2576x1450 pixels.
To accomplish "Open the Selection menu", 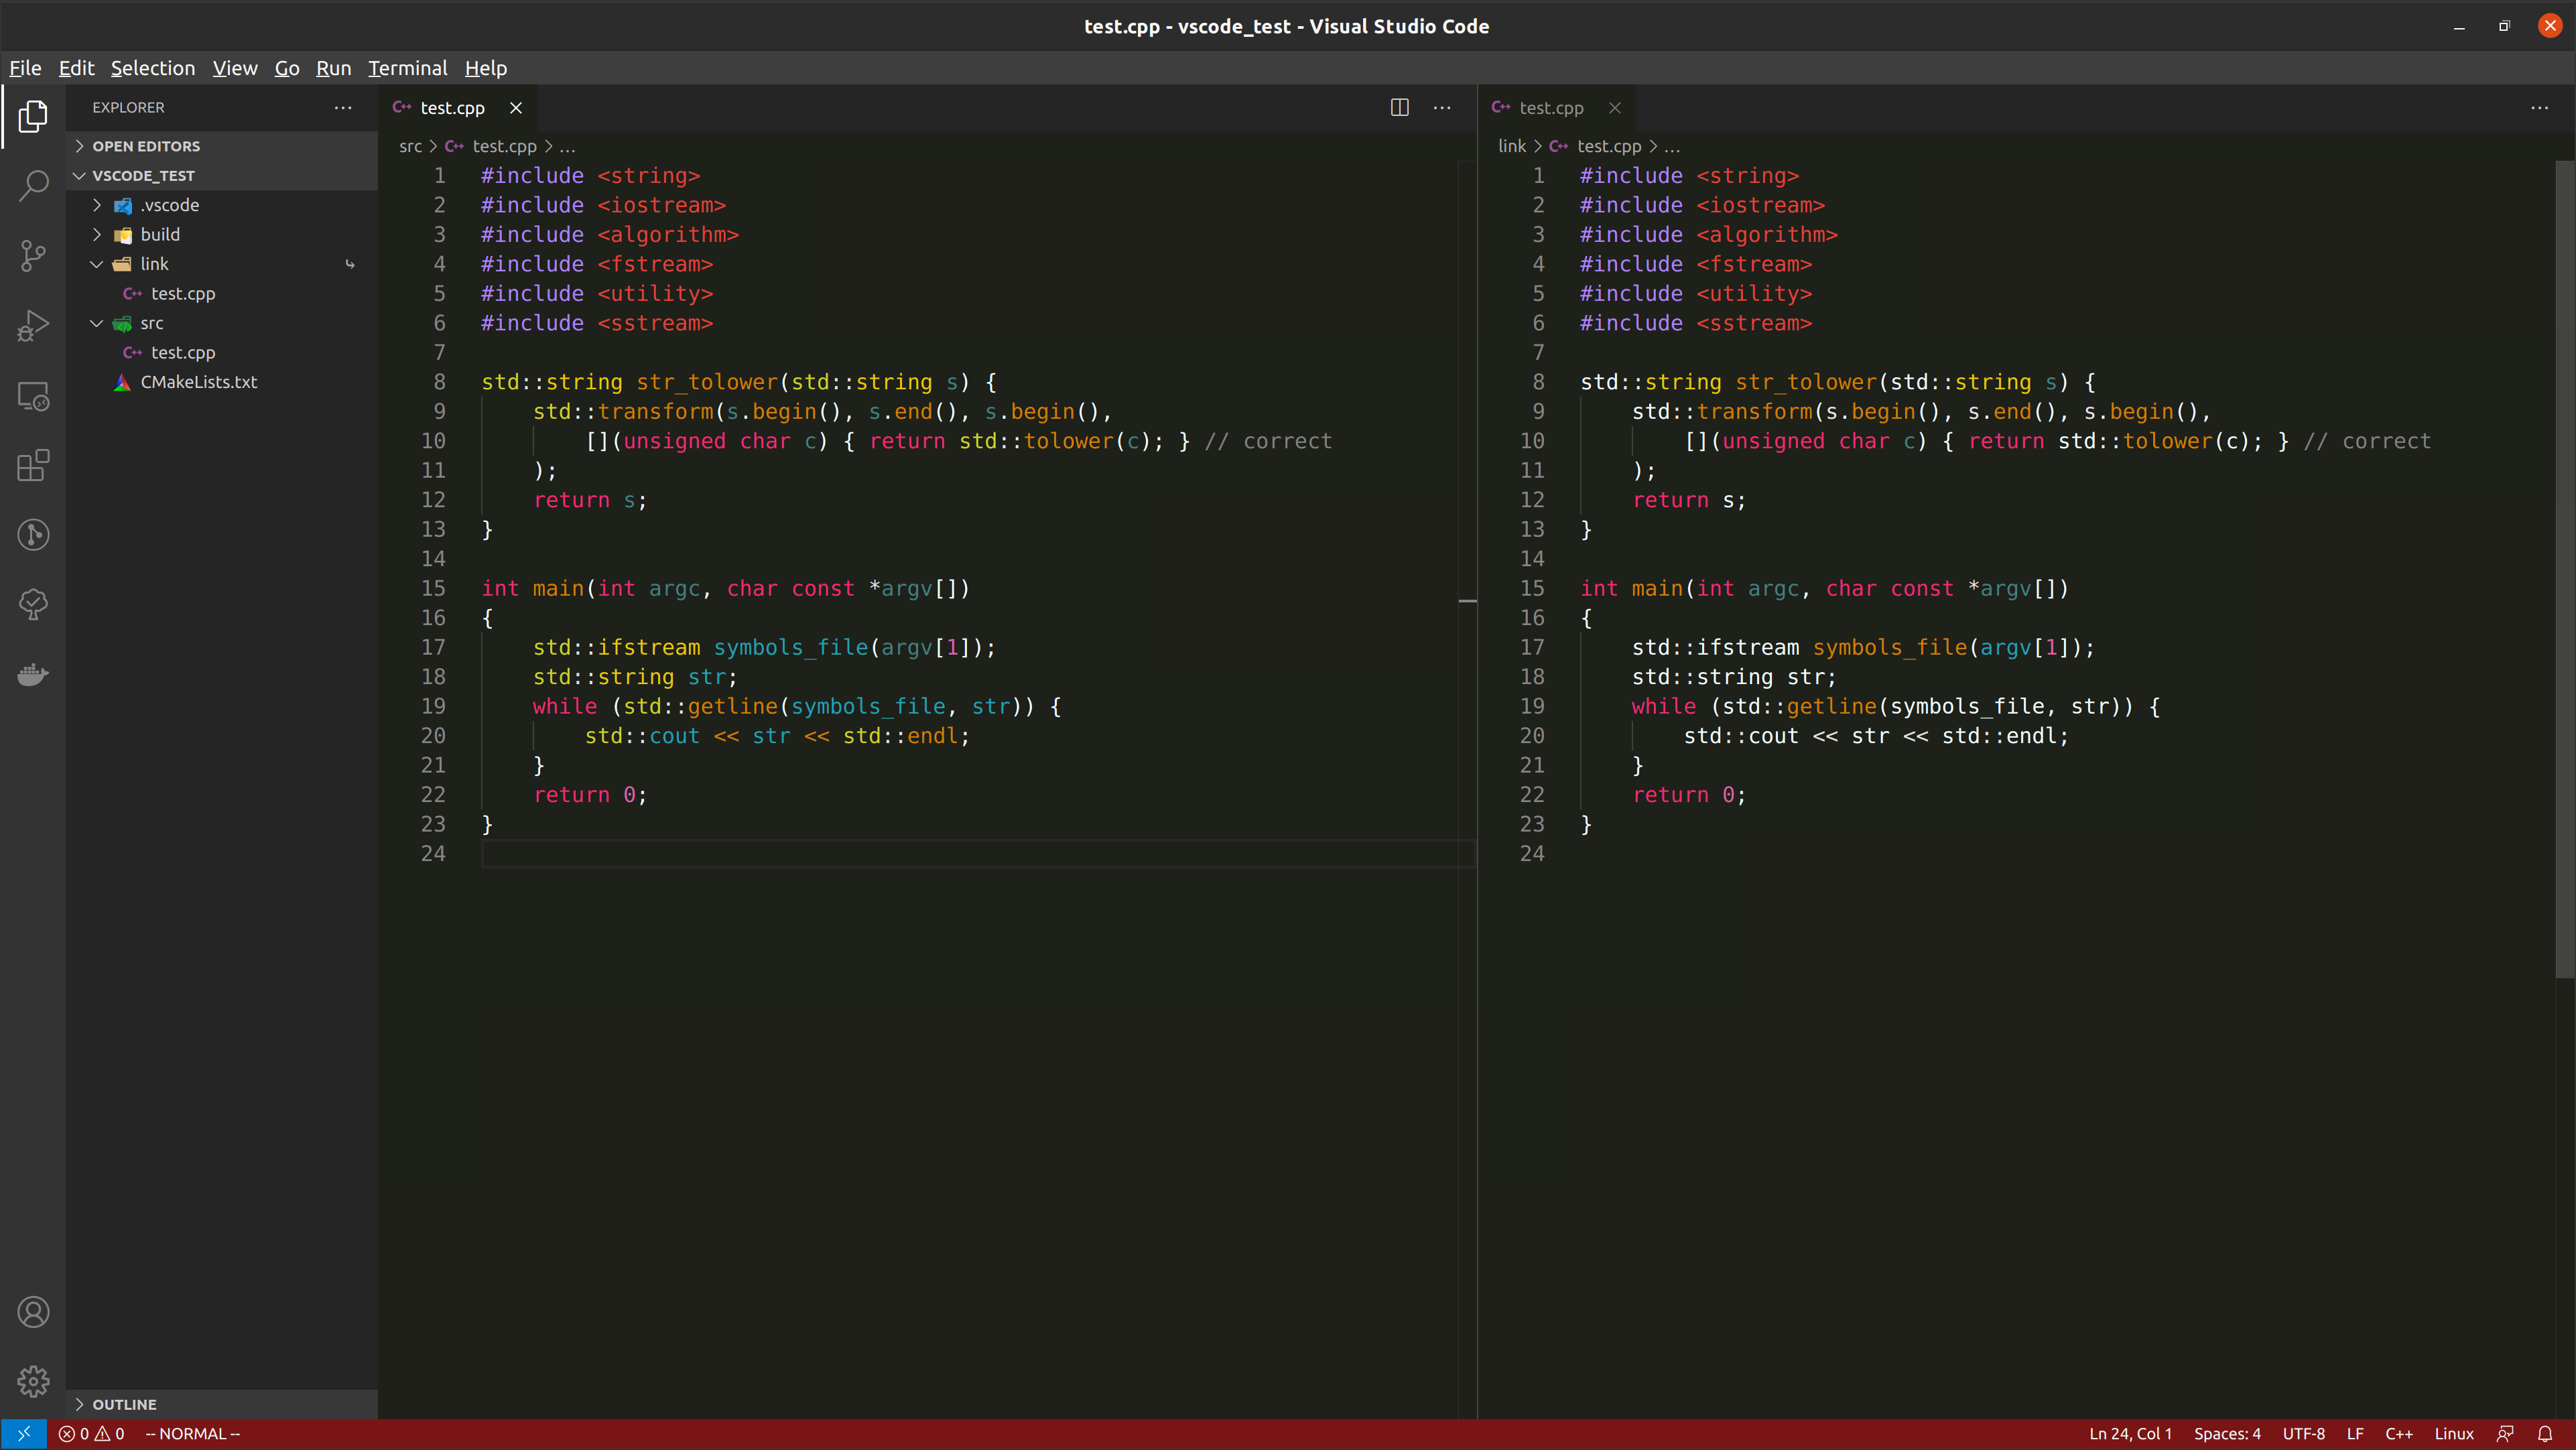I will pos(153,68).
